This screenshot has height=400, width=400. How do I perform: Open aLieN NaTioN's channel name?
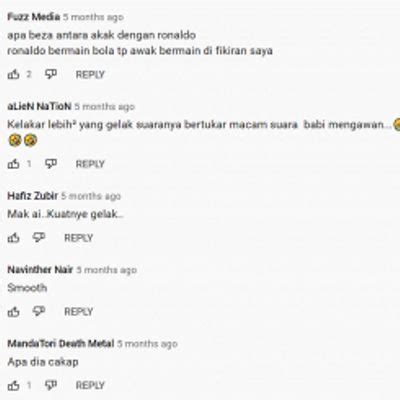39,106
